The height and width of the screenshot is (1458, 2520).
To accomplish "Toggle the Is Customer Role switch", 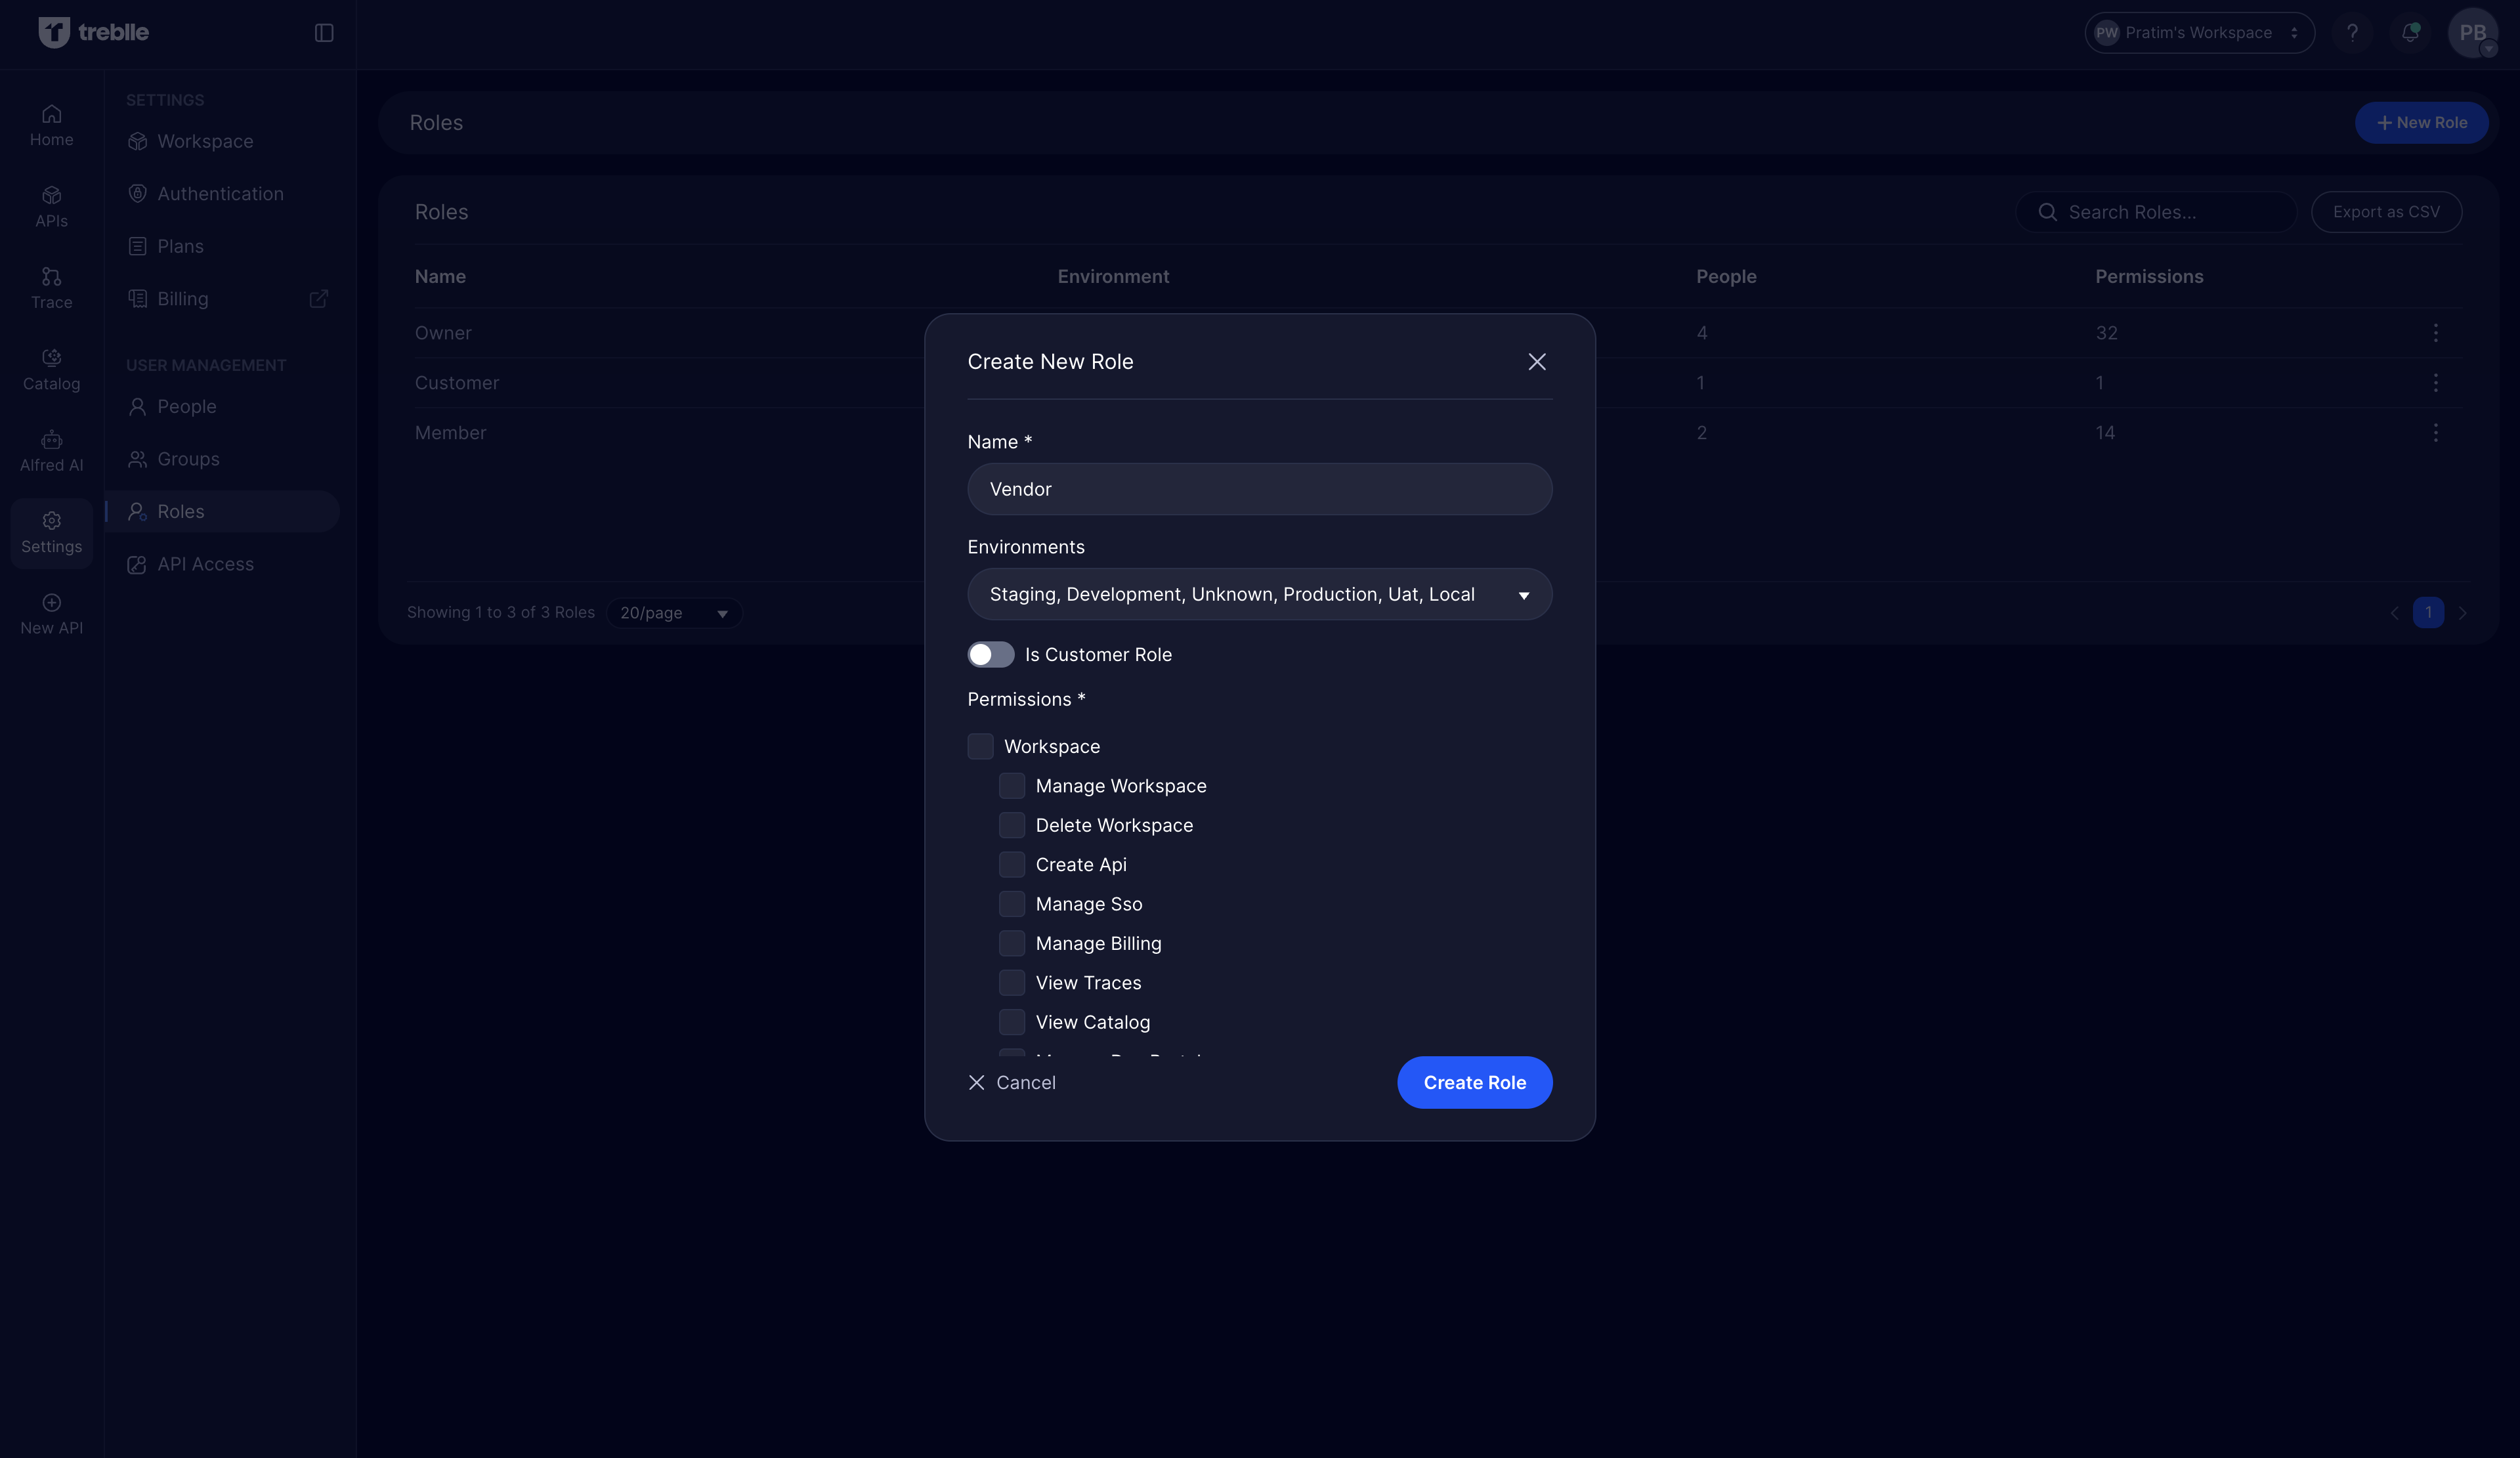I will click(x=990, y=654).
